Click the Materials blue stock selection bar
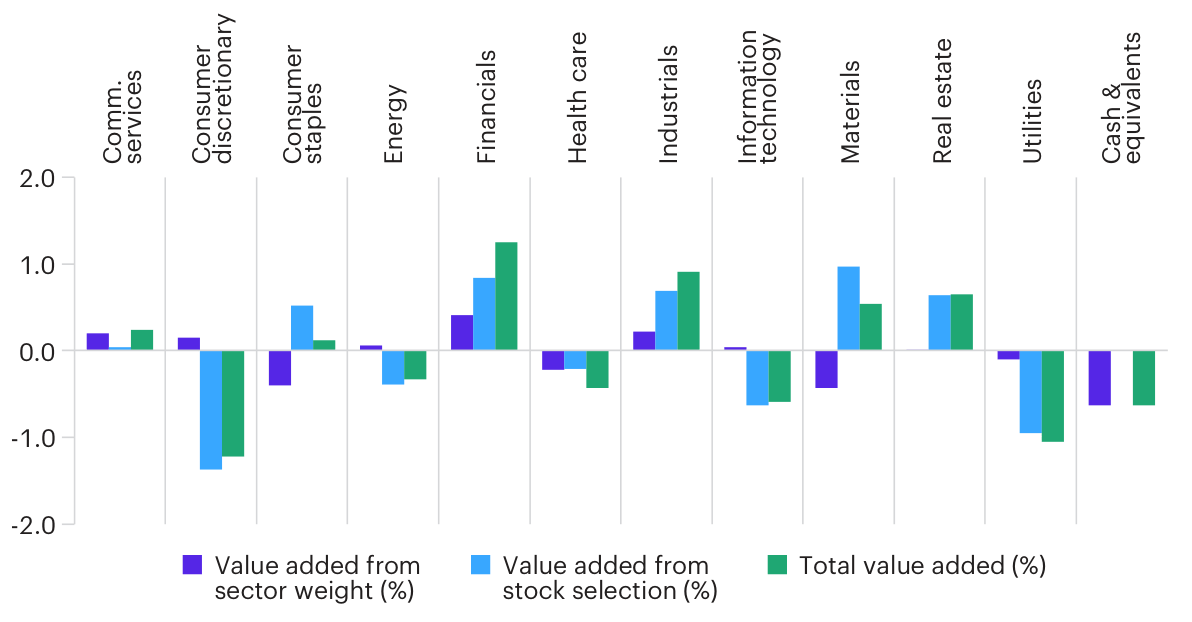This screenshot has width=1192, height=622. (x=848, y=308)
